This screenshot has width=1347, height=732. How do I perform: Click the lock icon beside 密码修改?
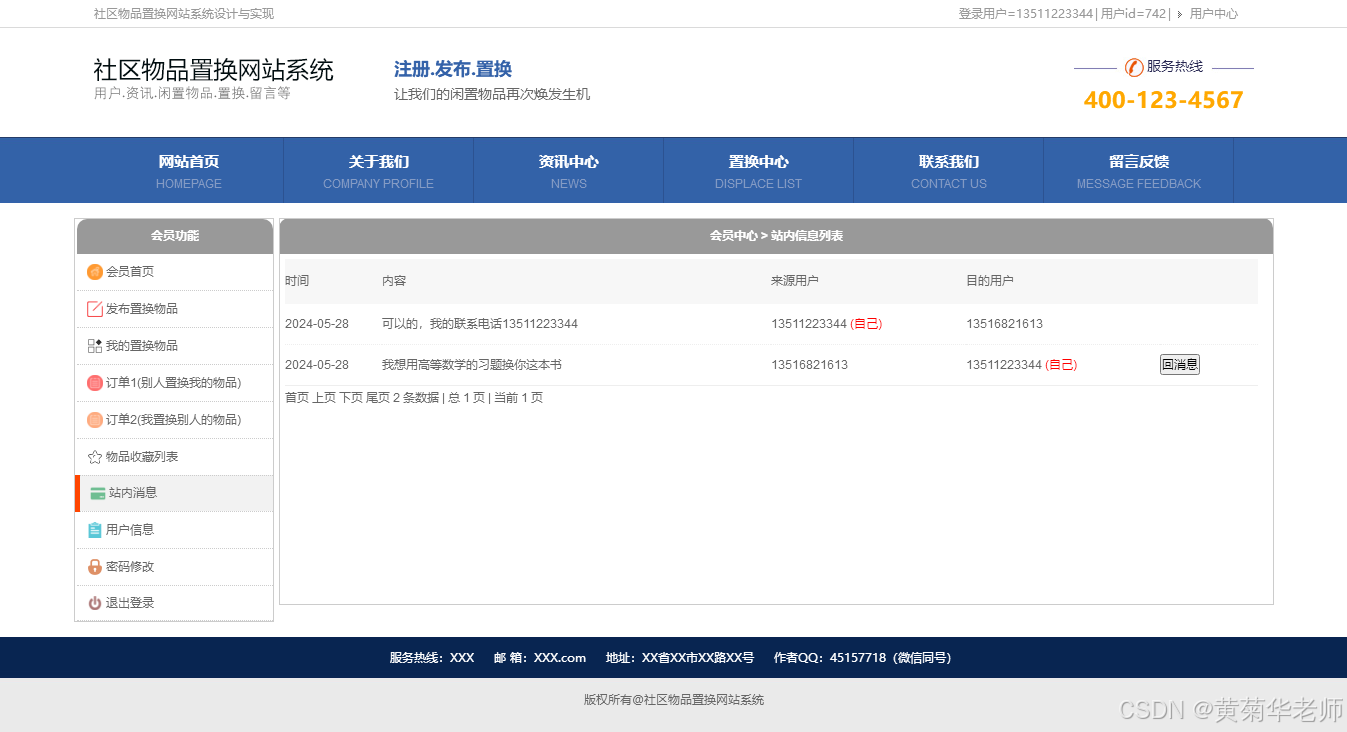click(95, 567)
